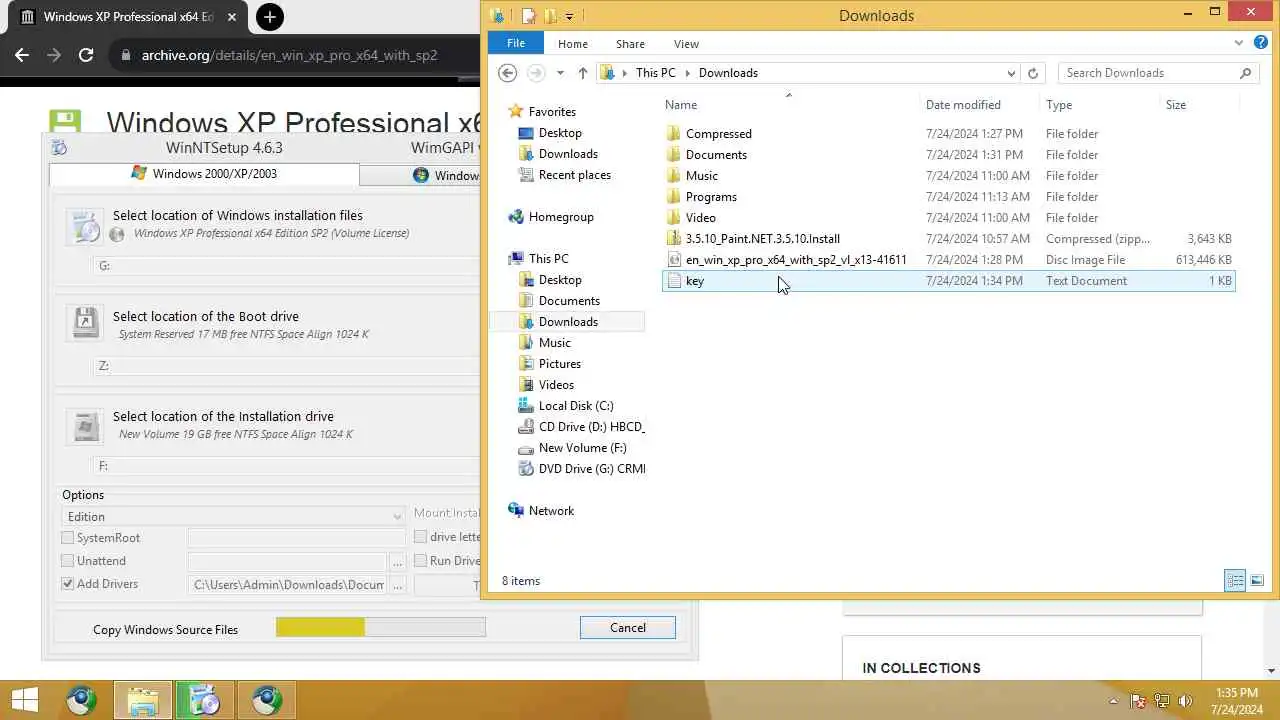Click File Explorer icon on taskbar
This screenshot has width=1280, height=720.
[x=143, y=701]
